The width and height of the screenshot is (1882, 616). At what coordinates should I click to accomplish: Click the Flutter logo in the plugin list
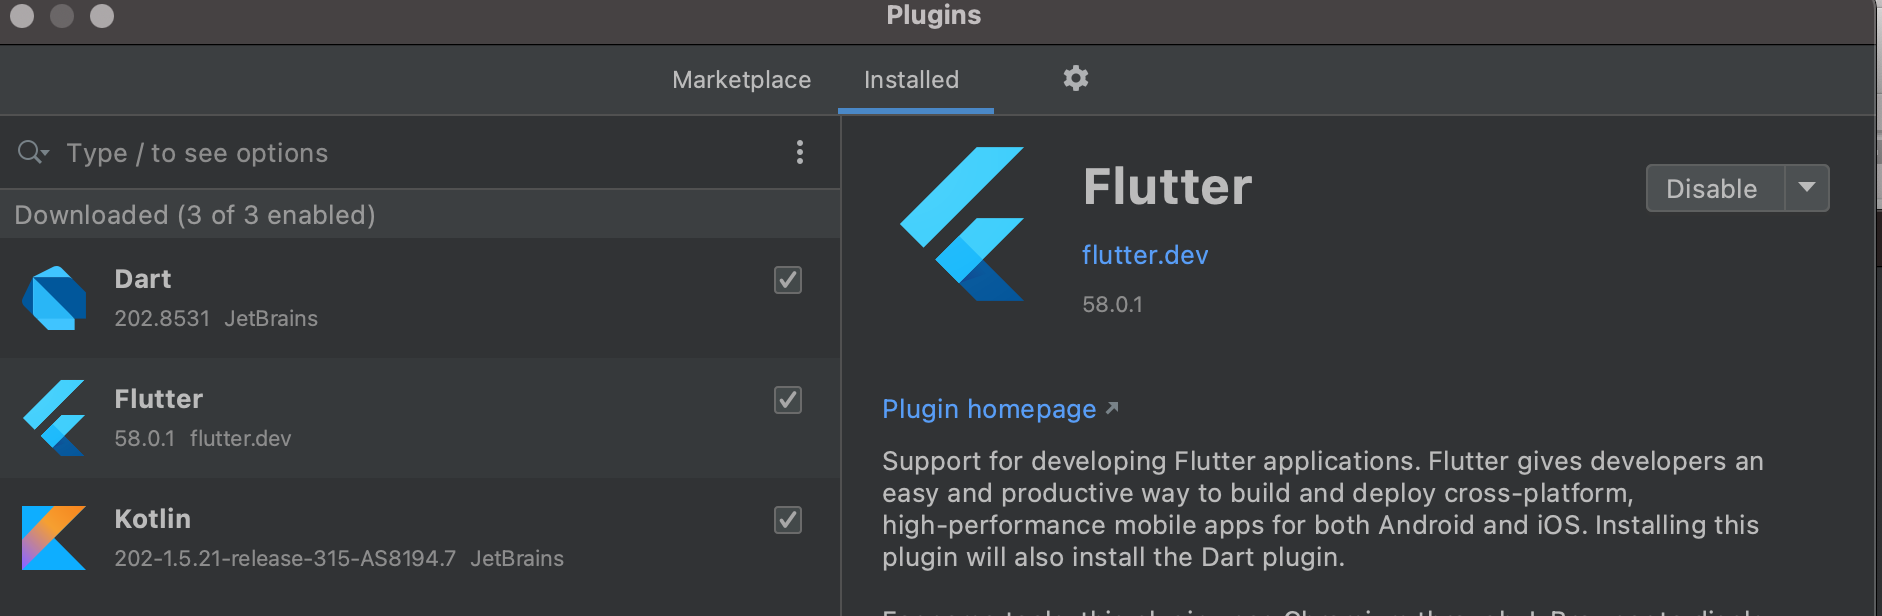coord(54,418)
